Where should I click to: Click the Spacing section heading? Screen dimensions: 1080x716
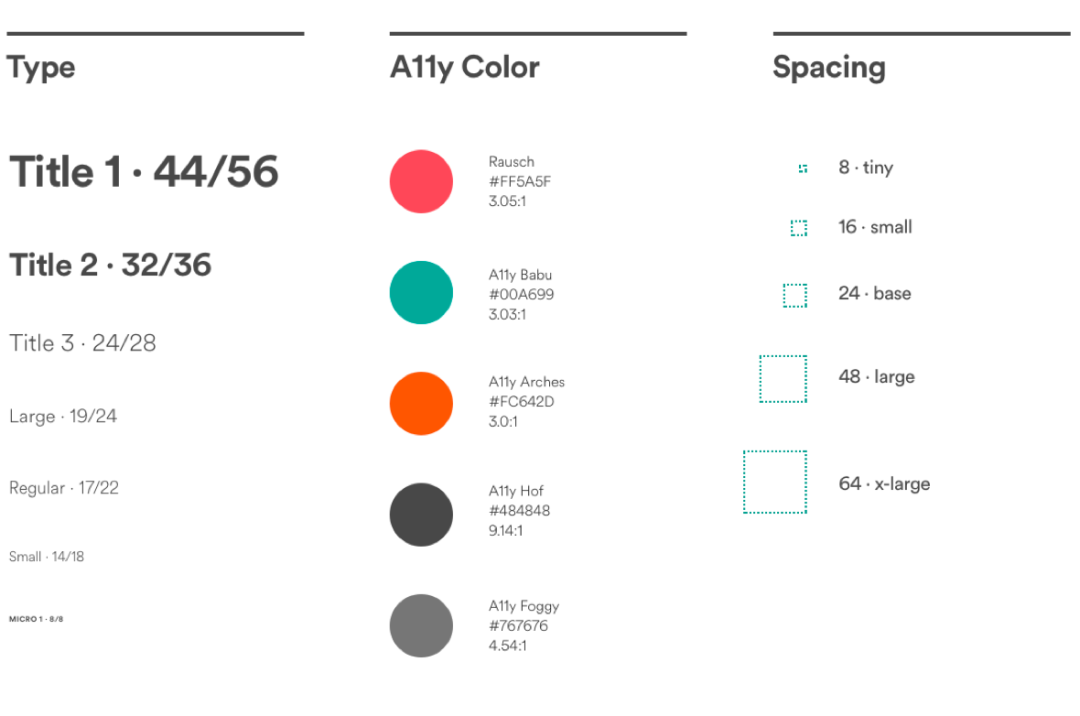829,68
